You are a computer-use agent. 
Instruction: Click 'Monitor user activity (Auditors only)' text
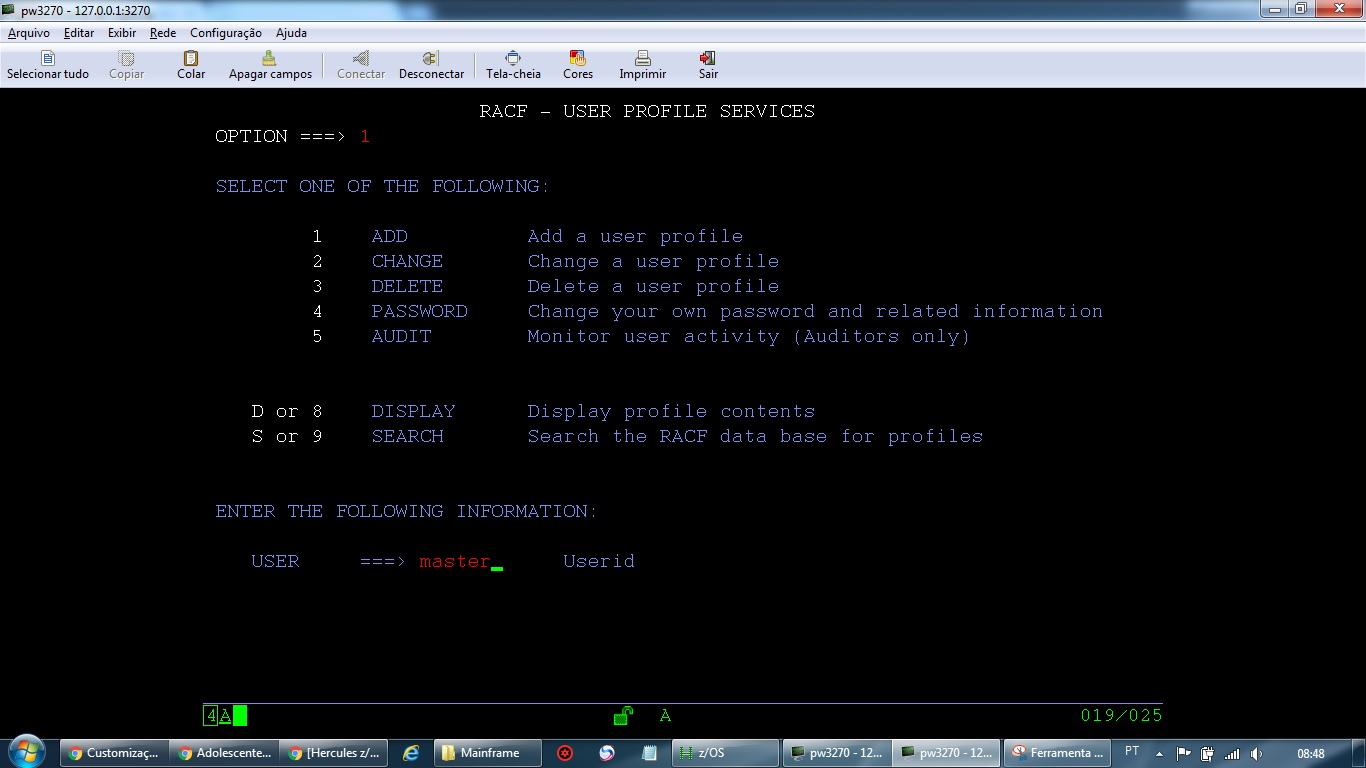[x=749, y=336]
